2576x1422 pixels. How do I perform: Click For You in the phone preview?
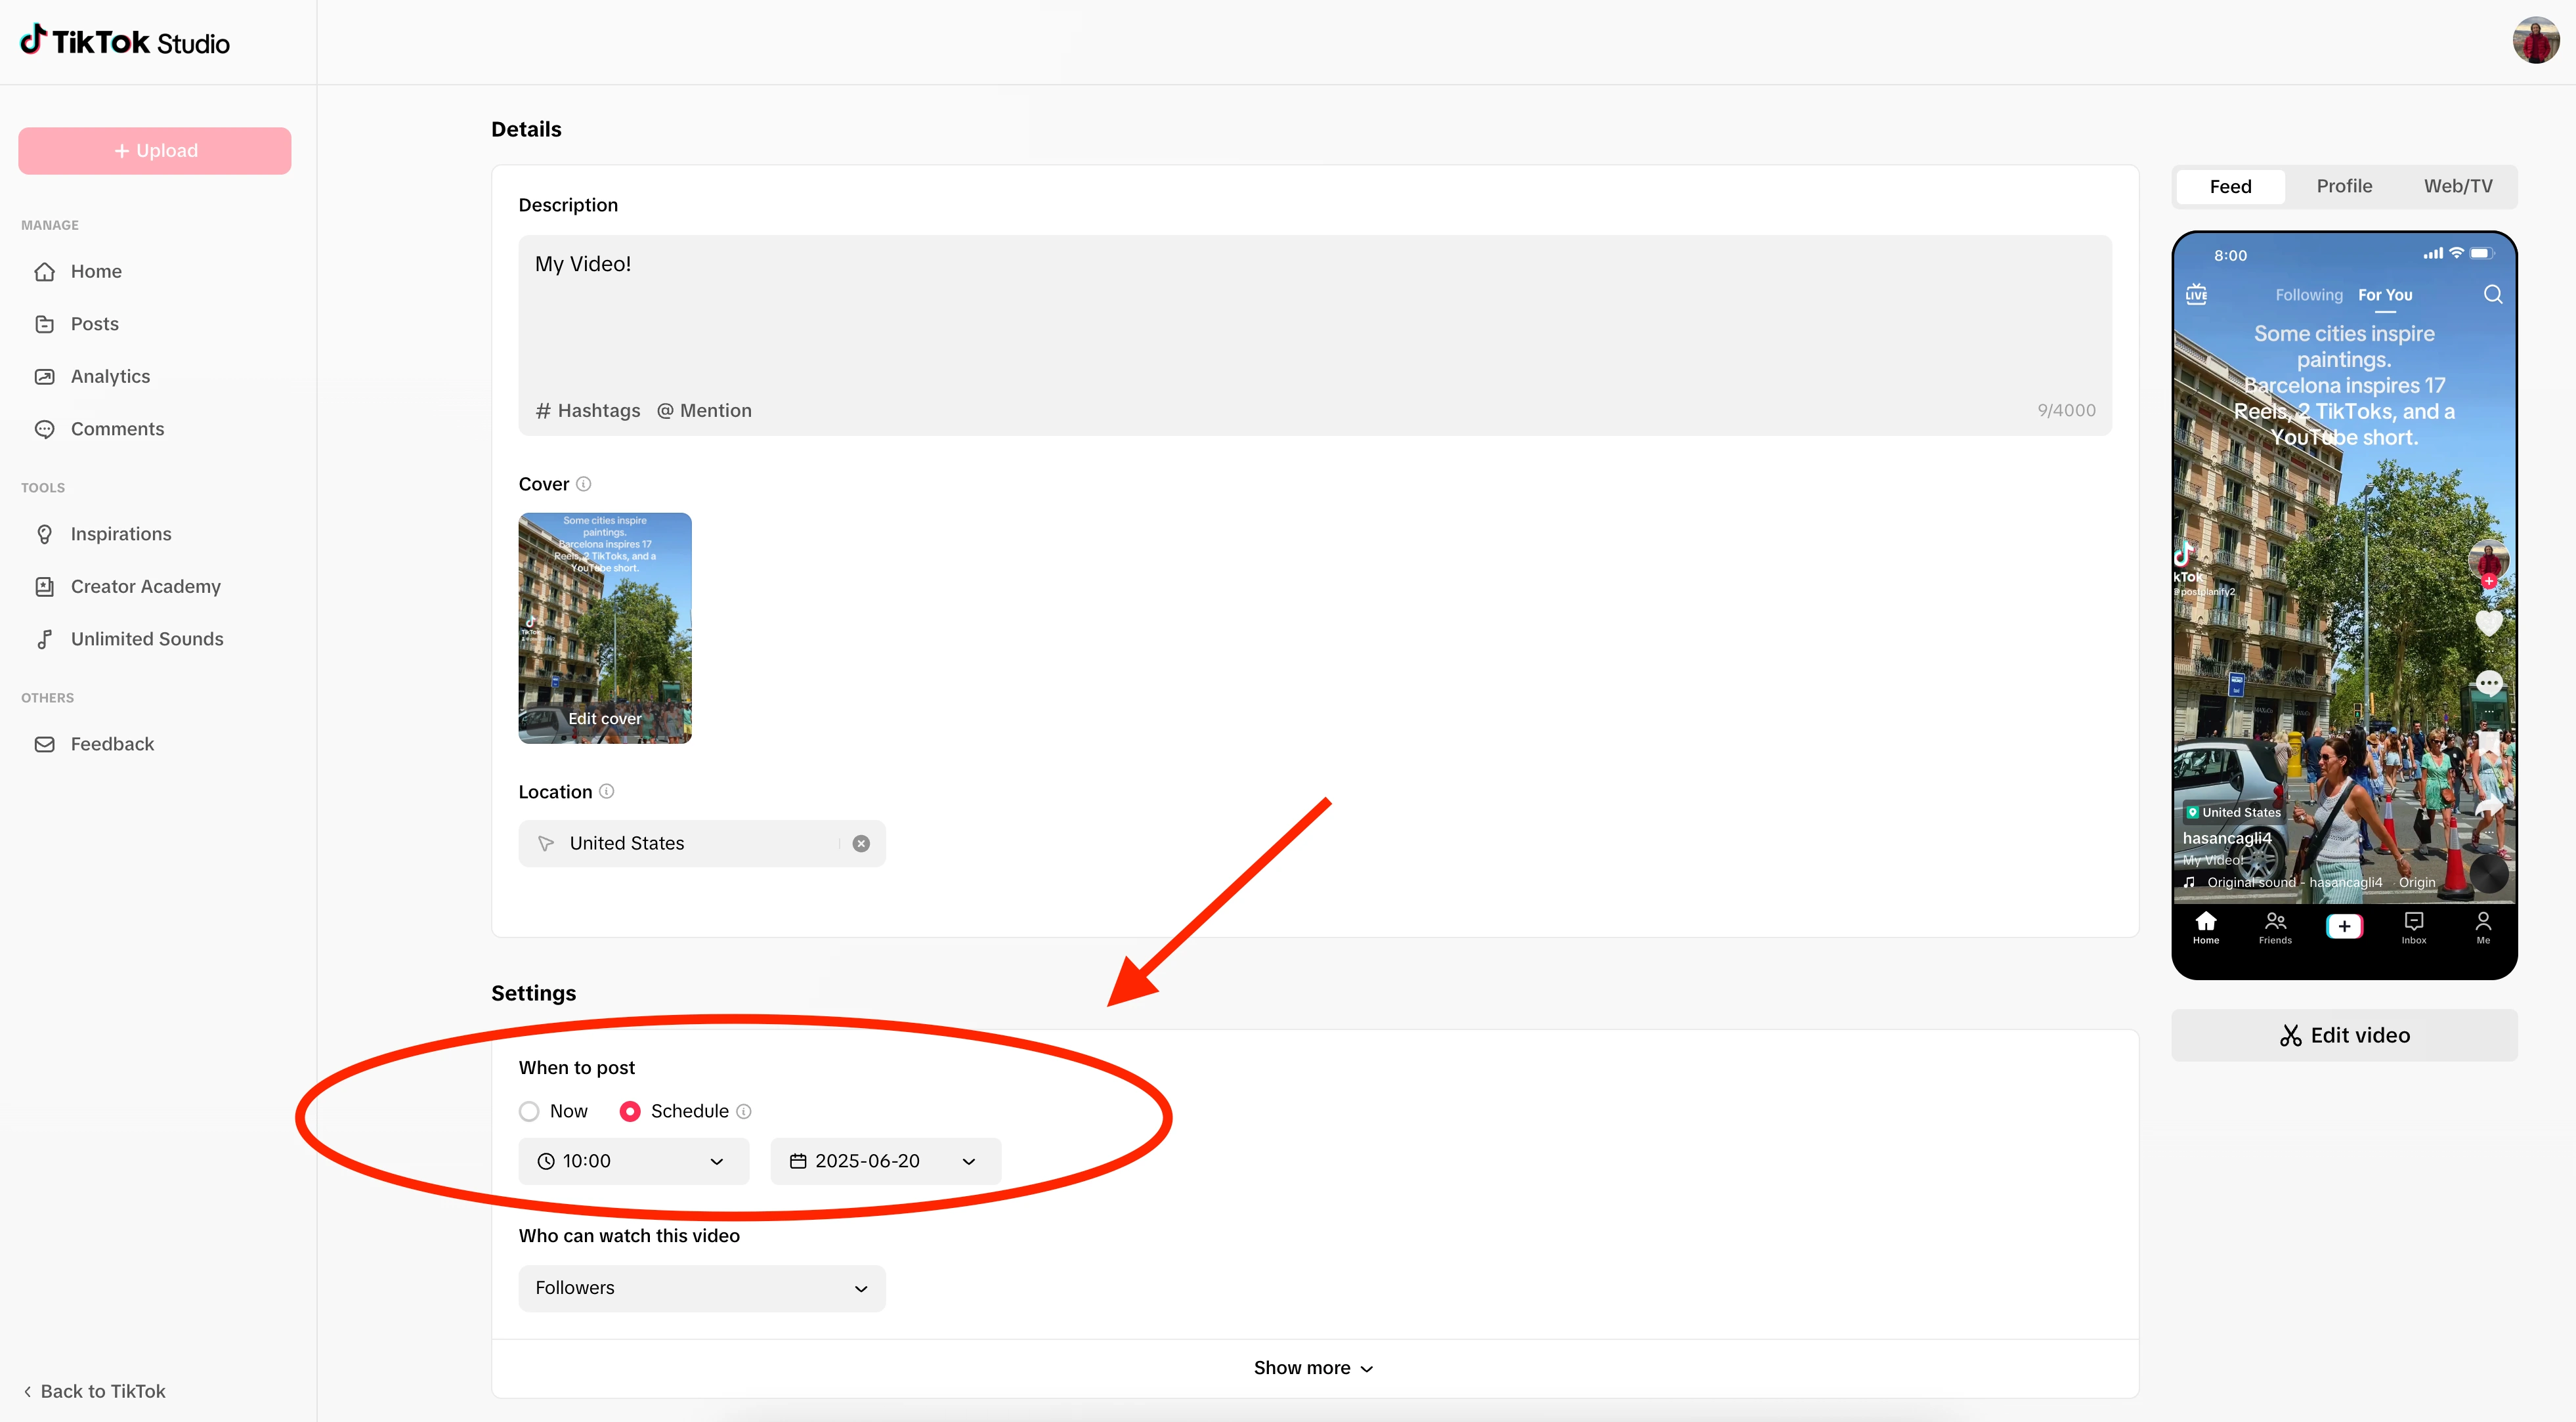click(x=2385, y=295)
